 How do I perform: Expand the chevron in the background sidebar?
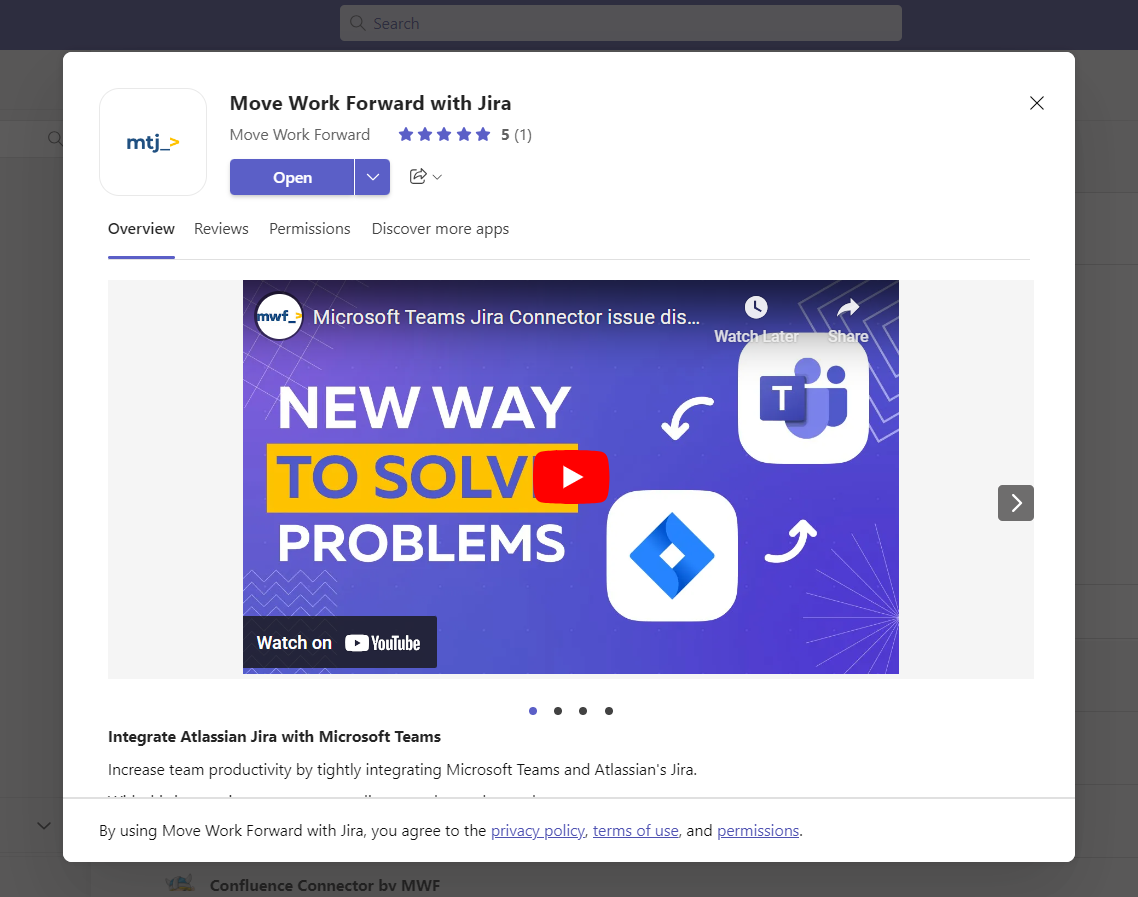(44, 825)
